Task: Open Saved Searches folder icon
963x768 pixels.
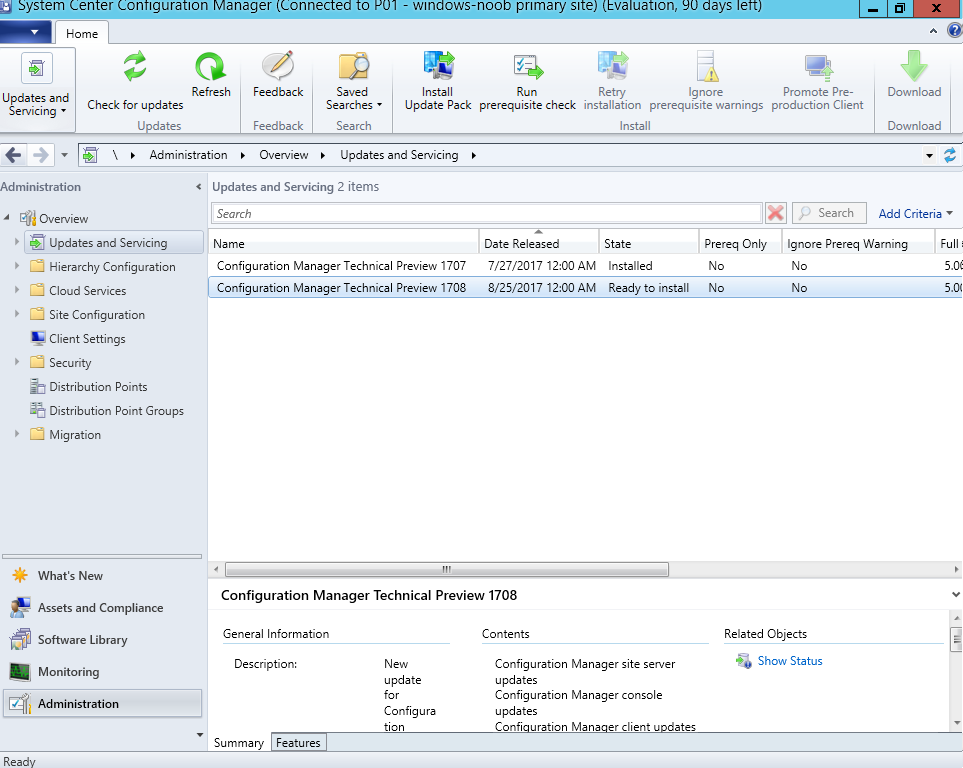Action: coord(353,66)
